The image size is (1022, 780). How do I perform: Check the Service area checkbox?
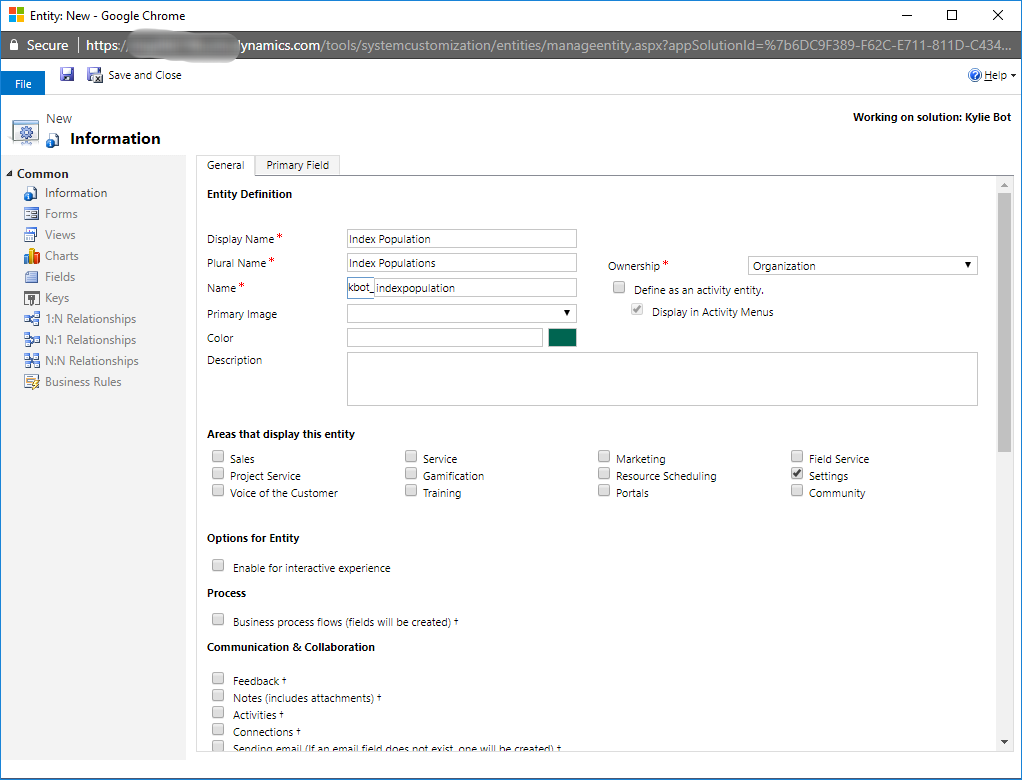[x=411, y=456]
